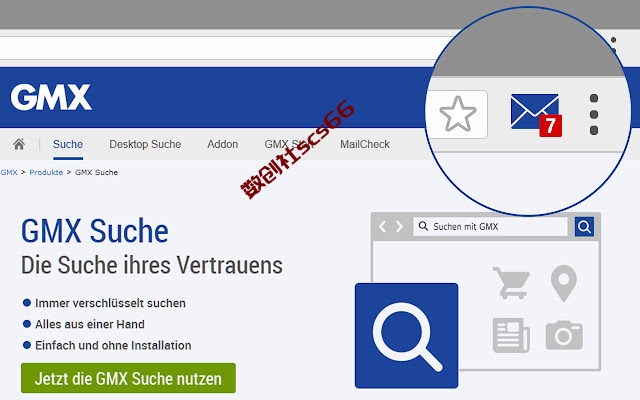The height and width of the screenshot is (400, 640).
Task: Follow the Produkte breadcrumb link
Action: tap(46, 172)
